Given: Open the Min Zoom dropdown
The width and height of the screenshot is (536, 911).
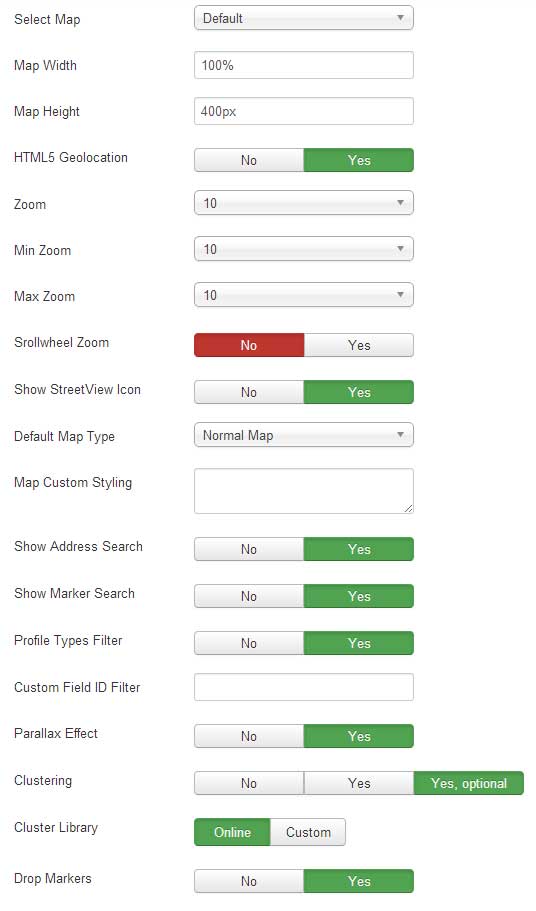Looking at the screenshot, I should pos(304,249).
